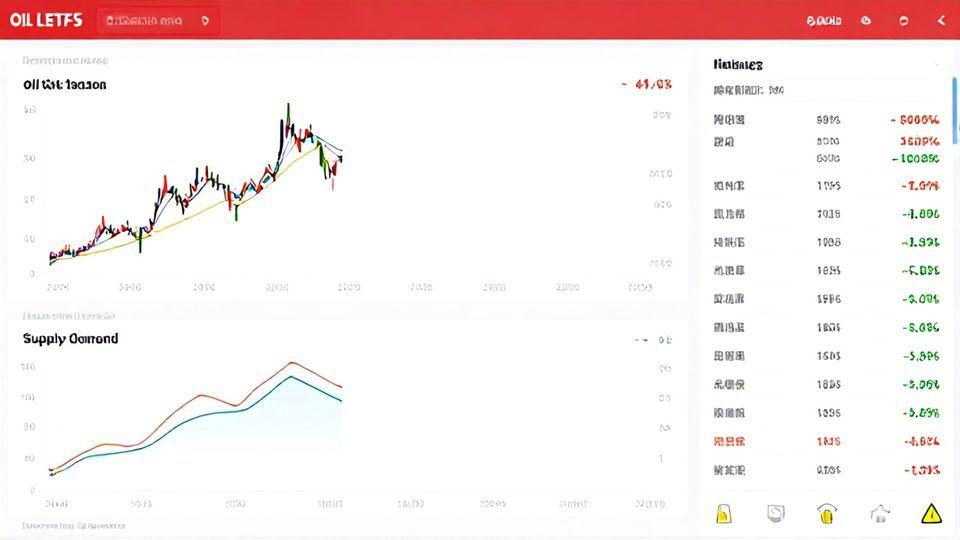Open the header search field
This screenshot has width=960, height=540.
[x=158, y=21]
